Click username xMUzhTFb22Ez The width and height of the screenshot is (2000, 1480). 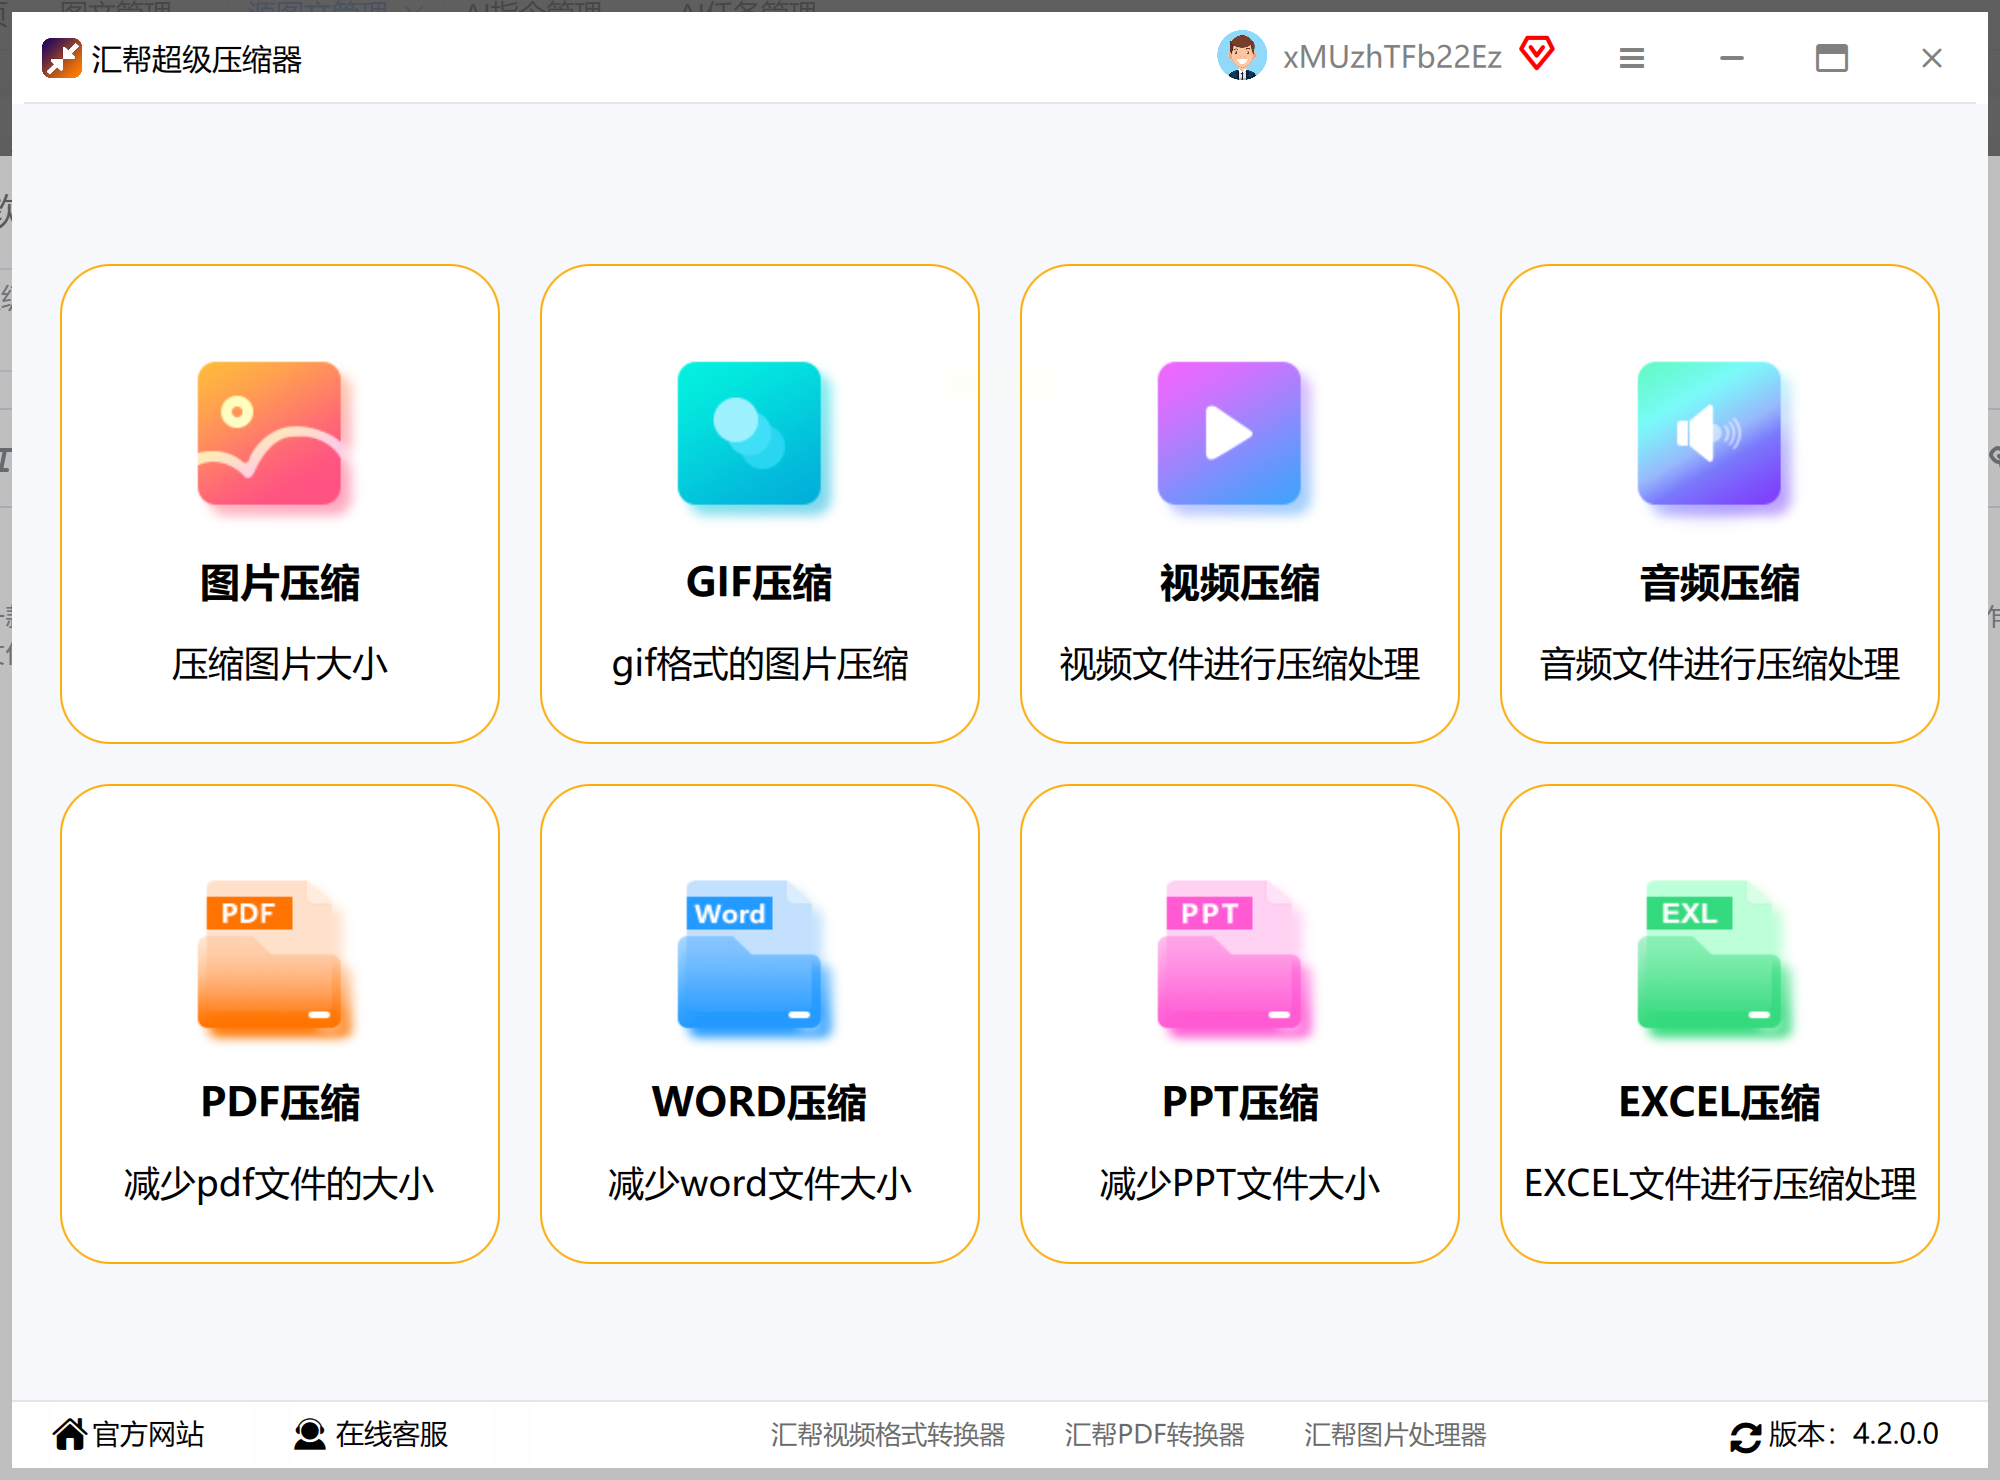1392,57
